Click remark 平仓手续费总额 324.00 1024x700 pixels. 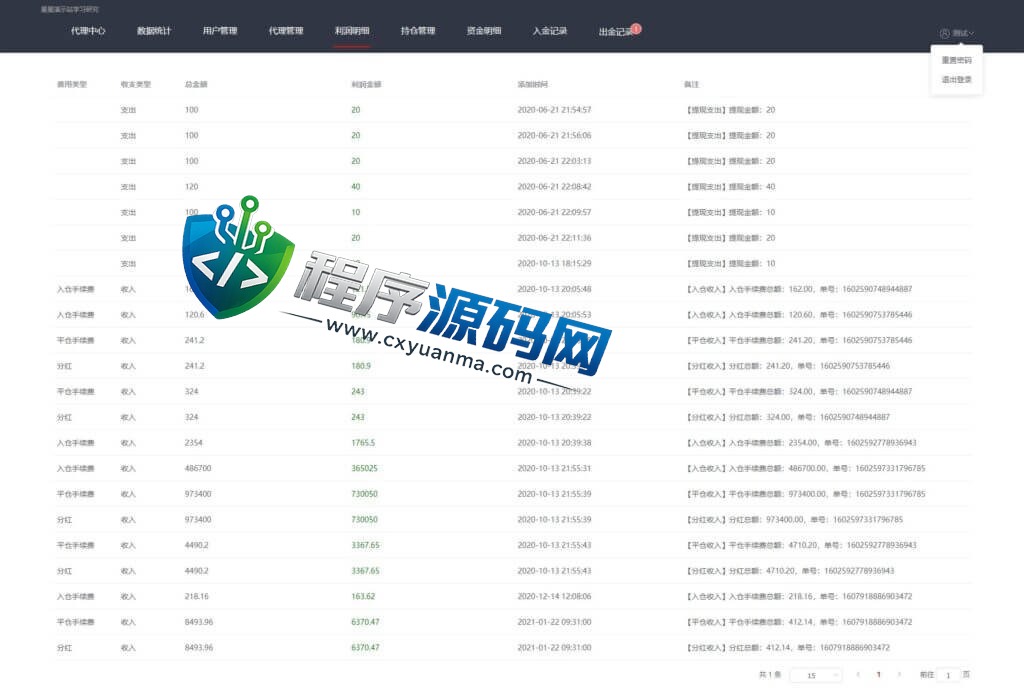click(x=798, y=391)
